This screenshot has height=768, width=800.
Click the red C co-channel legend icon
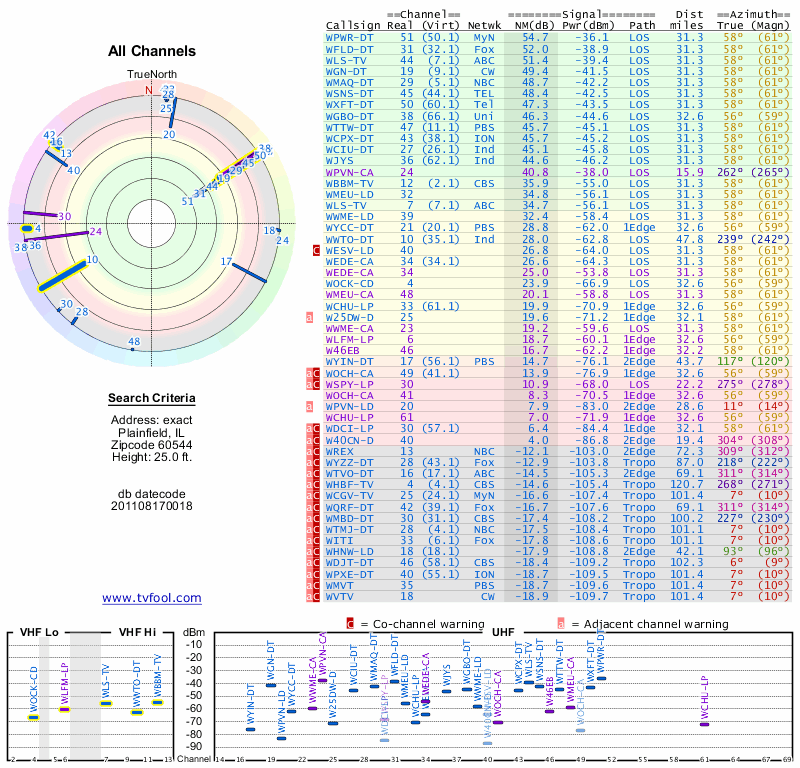point(350,624)
